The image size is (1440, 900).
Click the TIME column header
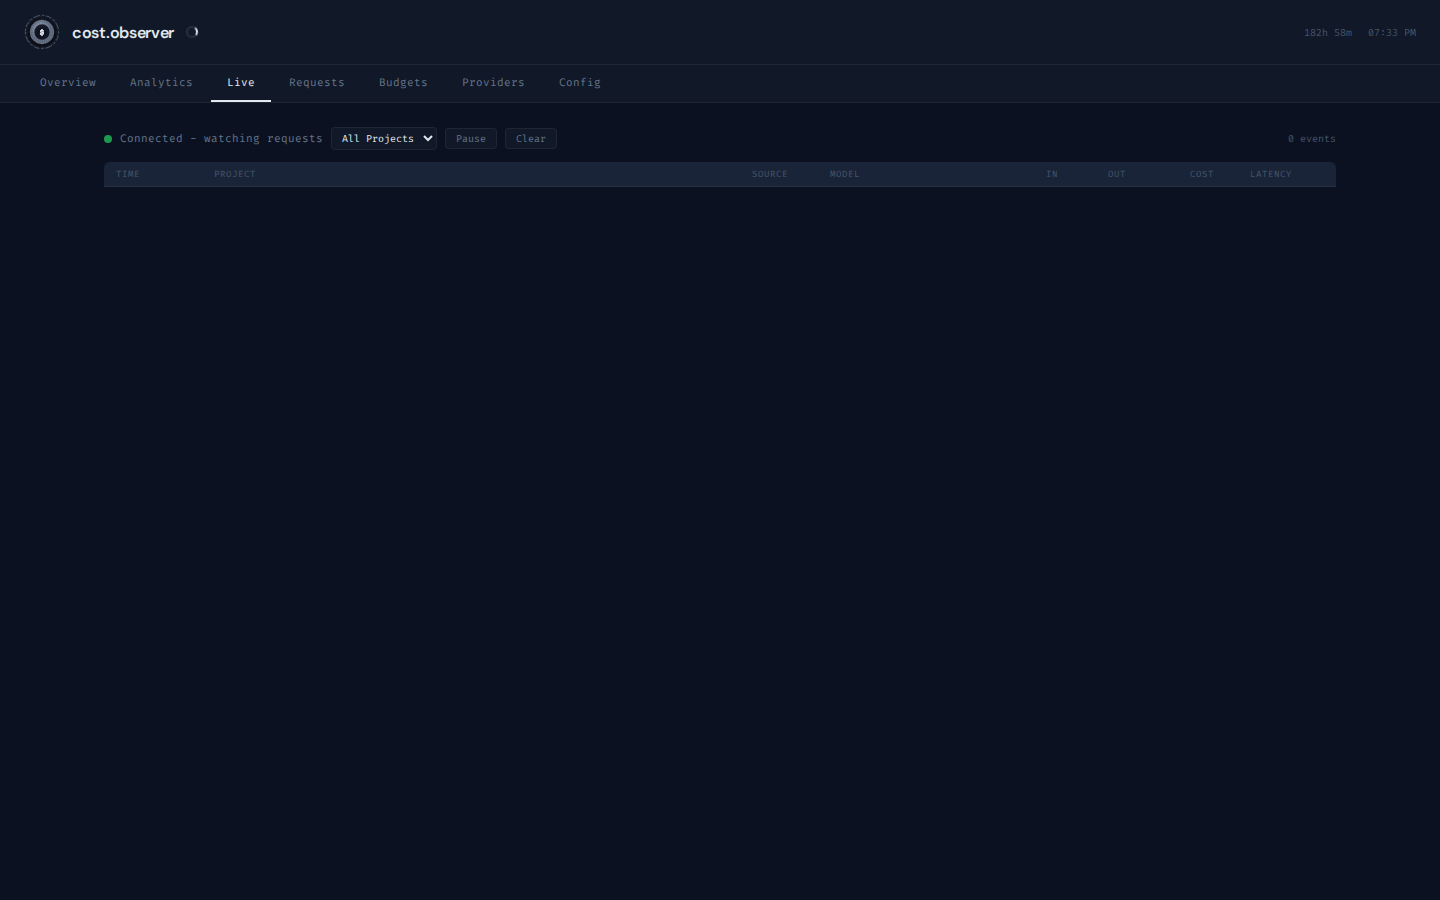click(128, 174)
